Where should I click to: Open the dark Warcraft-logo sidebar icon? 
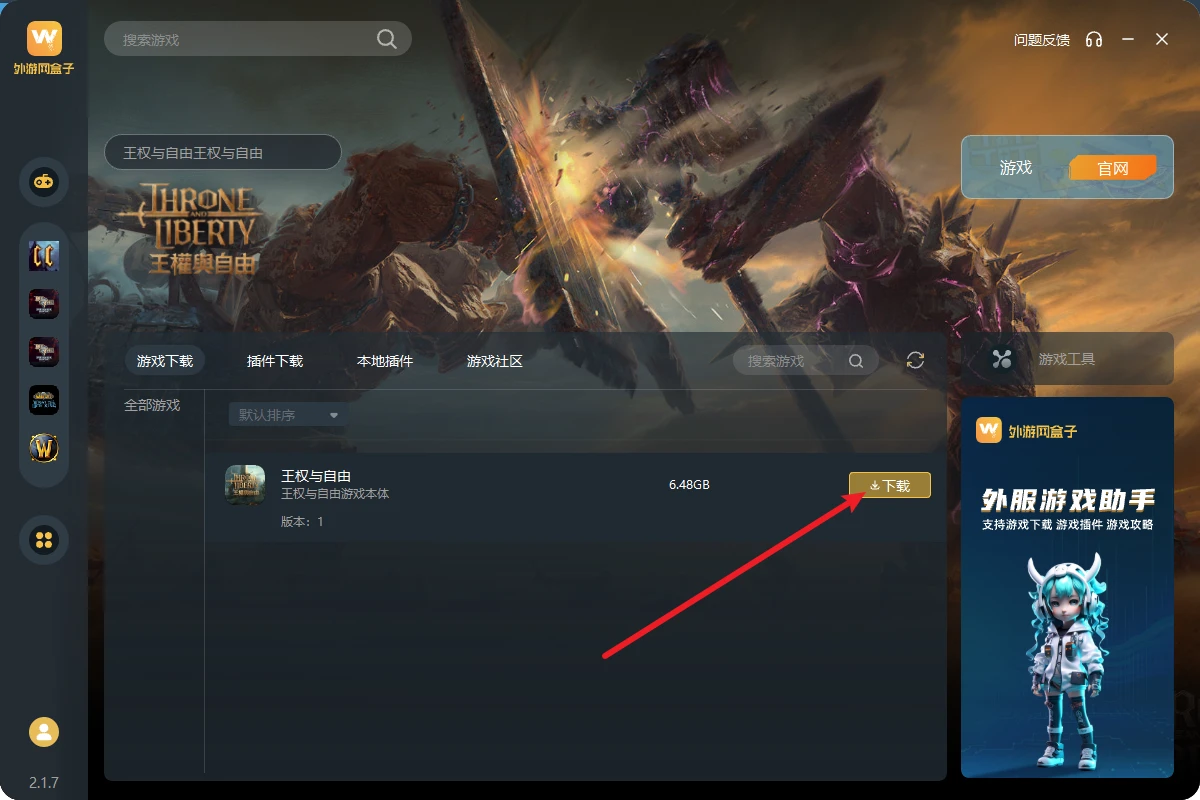[44, 400]
